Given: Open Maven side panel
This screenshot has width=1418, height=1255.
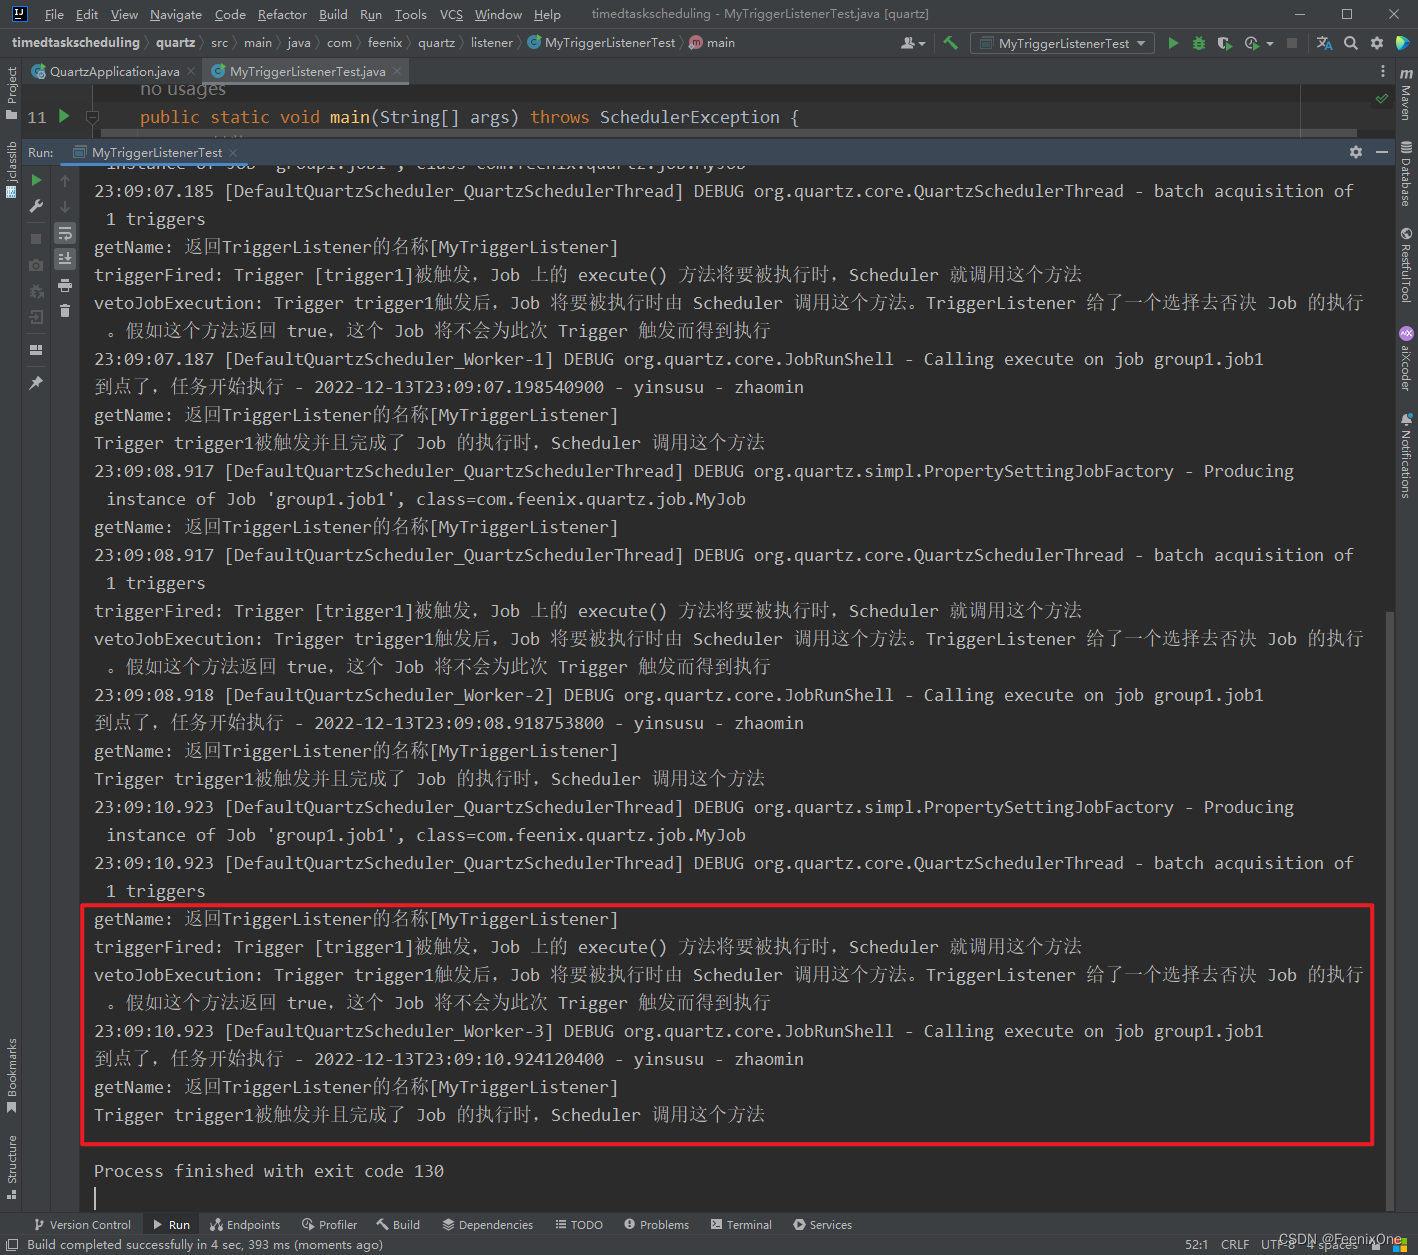Looking at the screenshot, I should pyautogui.click(x=1406, y=94).
